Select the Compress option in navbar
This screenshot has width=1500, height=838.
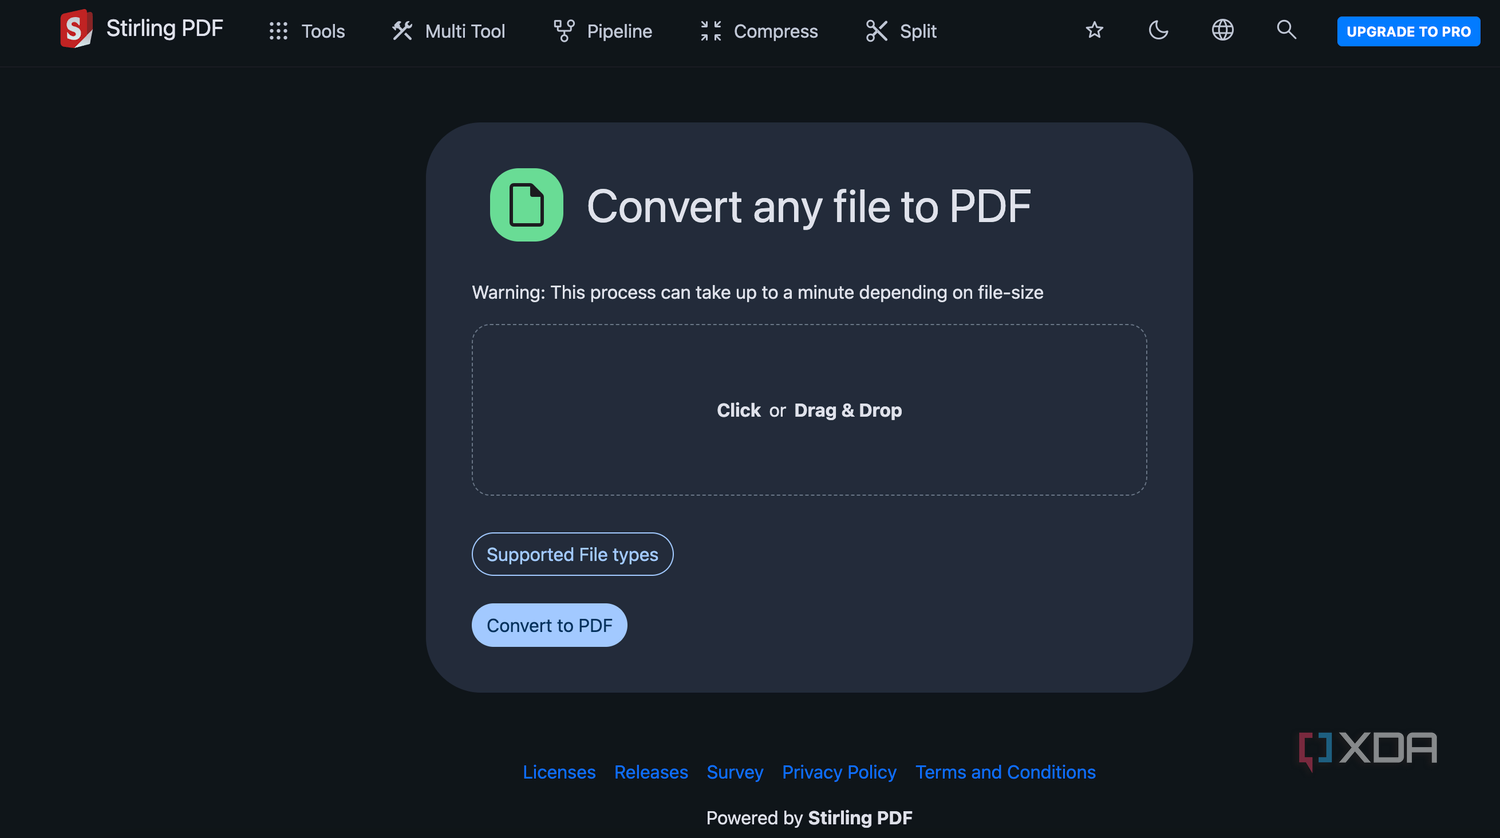tap(759, 31)
